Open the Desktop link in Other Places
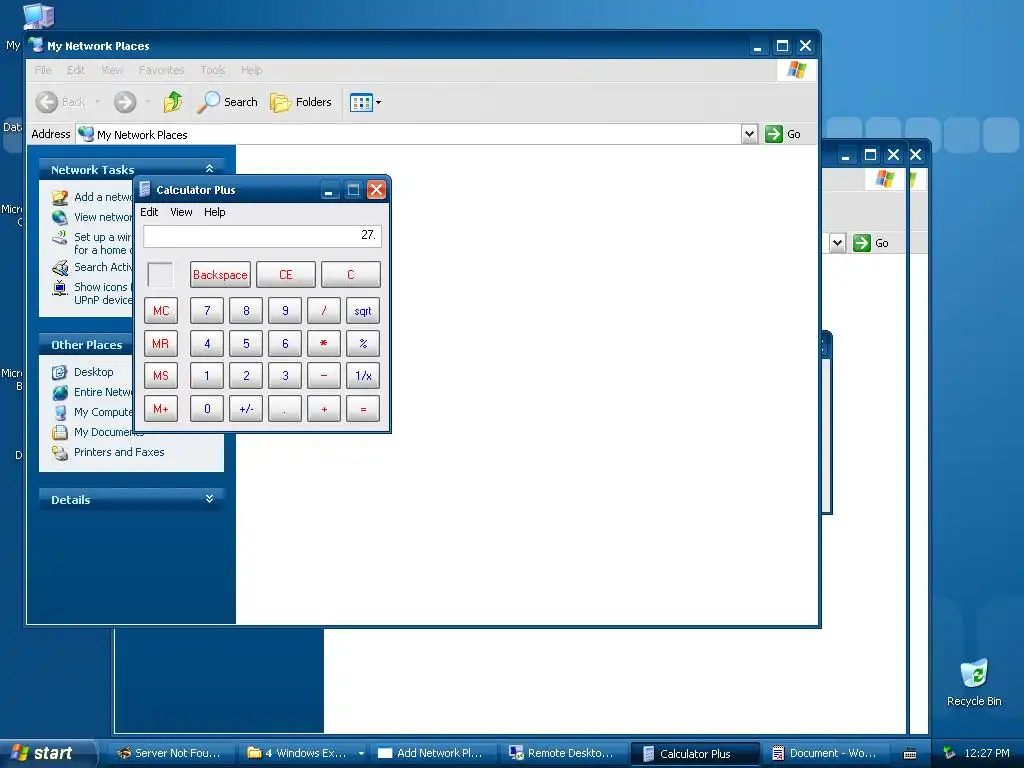The image size is (1024, 768). pos(93,372)
